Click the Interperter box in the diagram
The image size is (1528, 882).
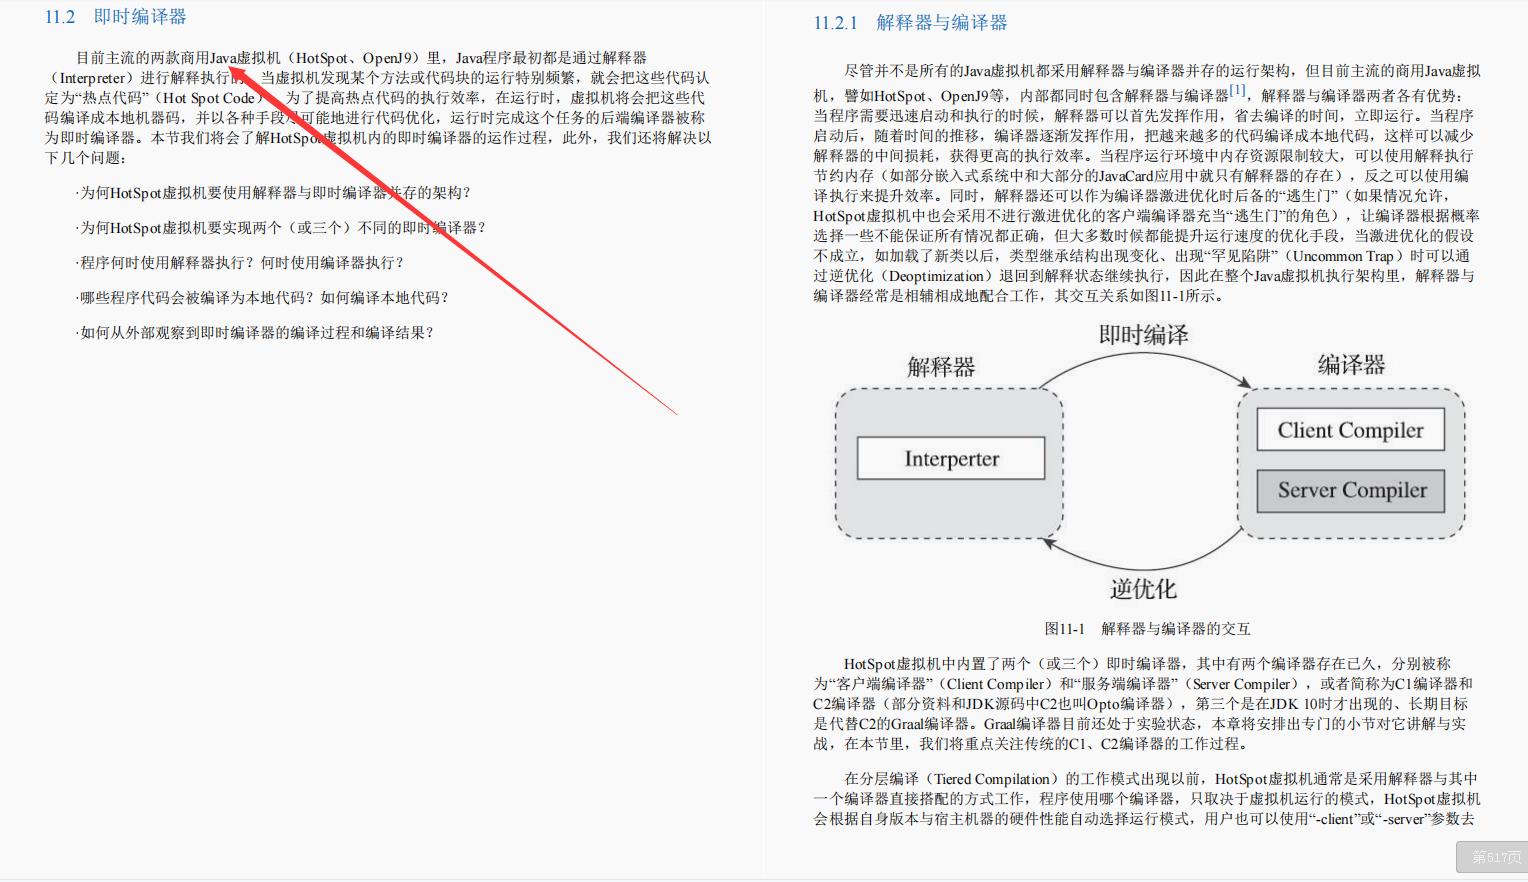click(x=951, y=458)
